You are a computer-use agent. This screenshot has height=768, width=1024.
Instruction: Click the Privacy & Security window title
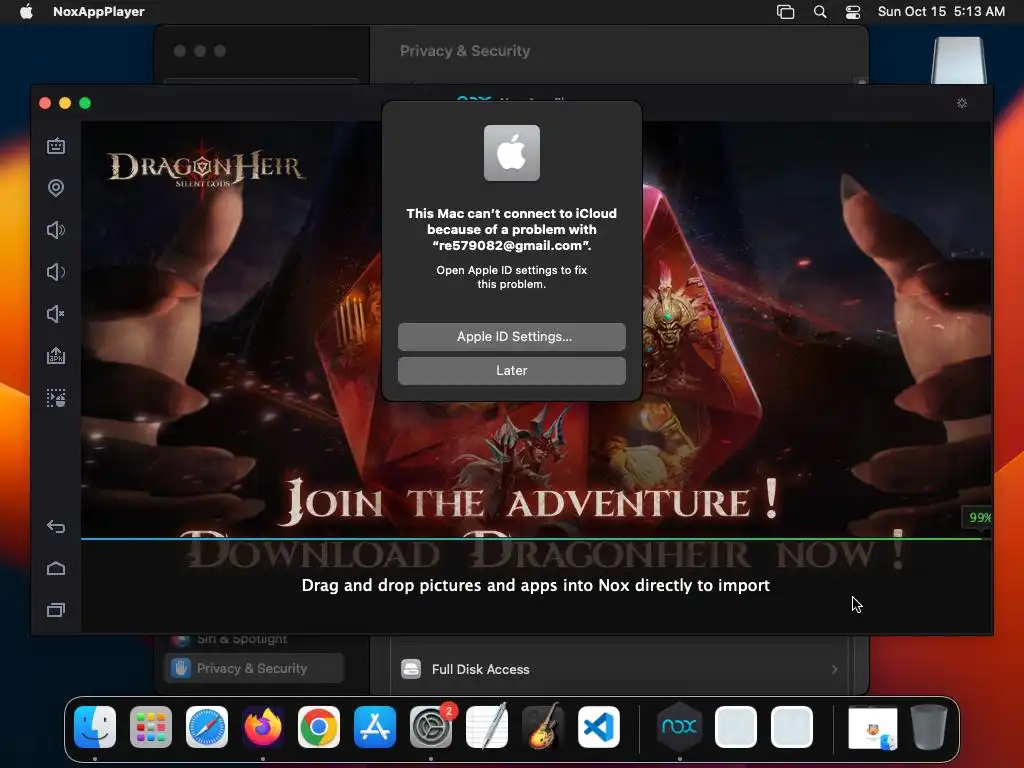pos(465,51)
